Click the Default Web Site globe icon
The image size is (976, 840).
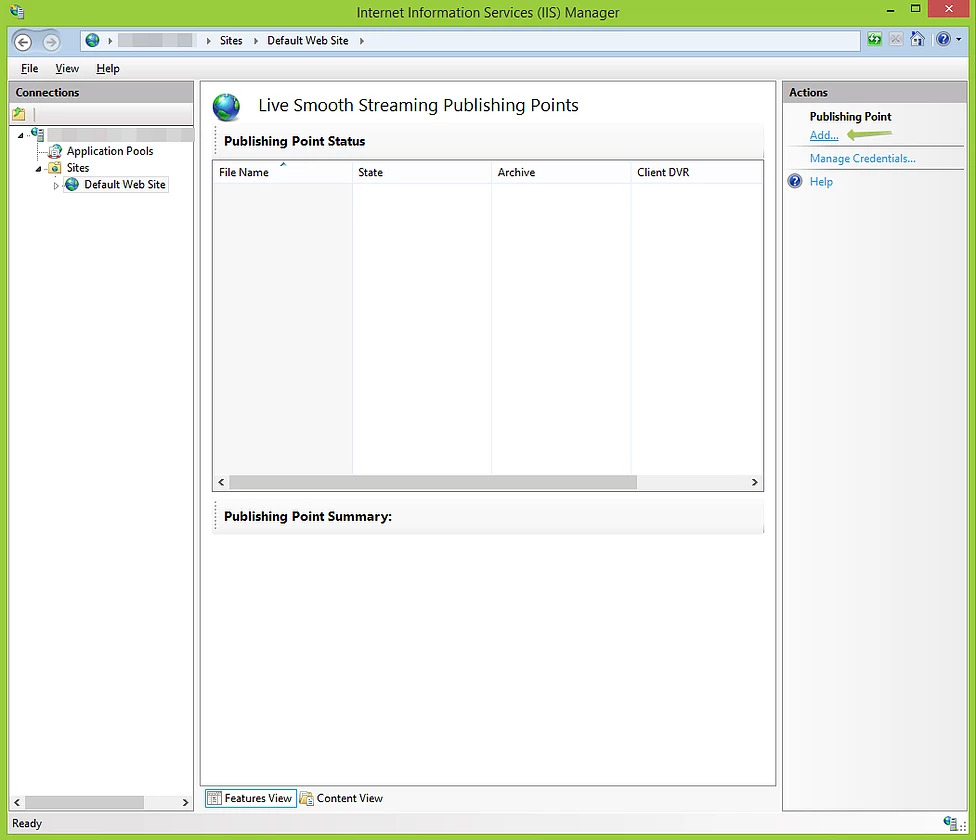[x=72, y=184]
